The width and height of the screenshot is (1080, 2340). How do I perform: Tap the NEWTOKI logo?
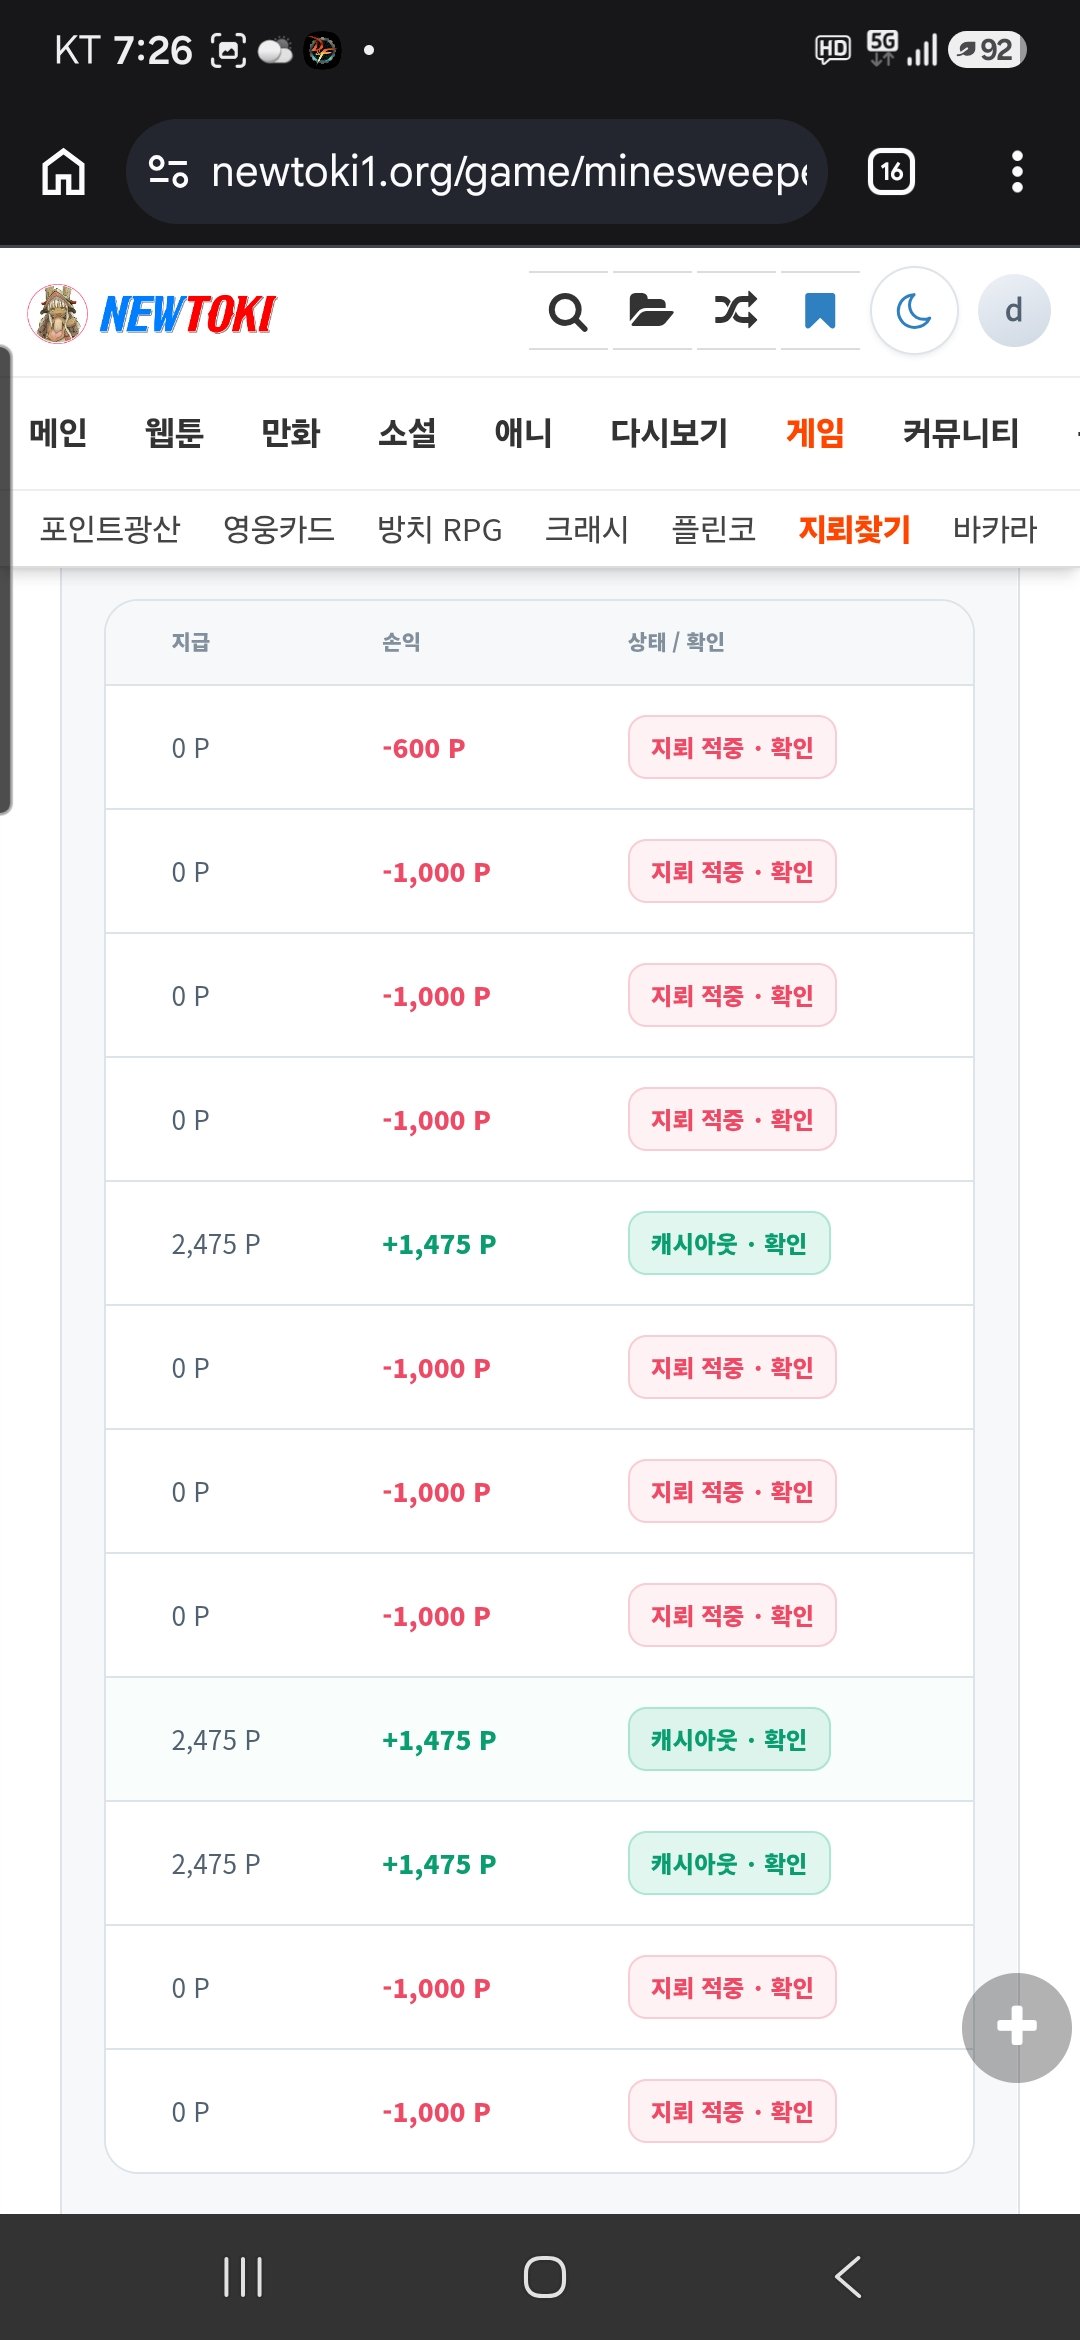tap(152, 314)
